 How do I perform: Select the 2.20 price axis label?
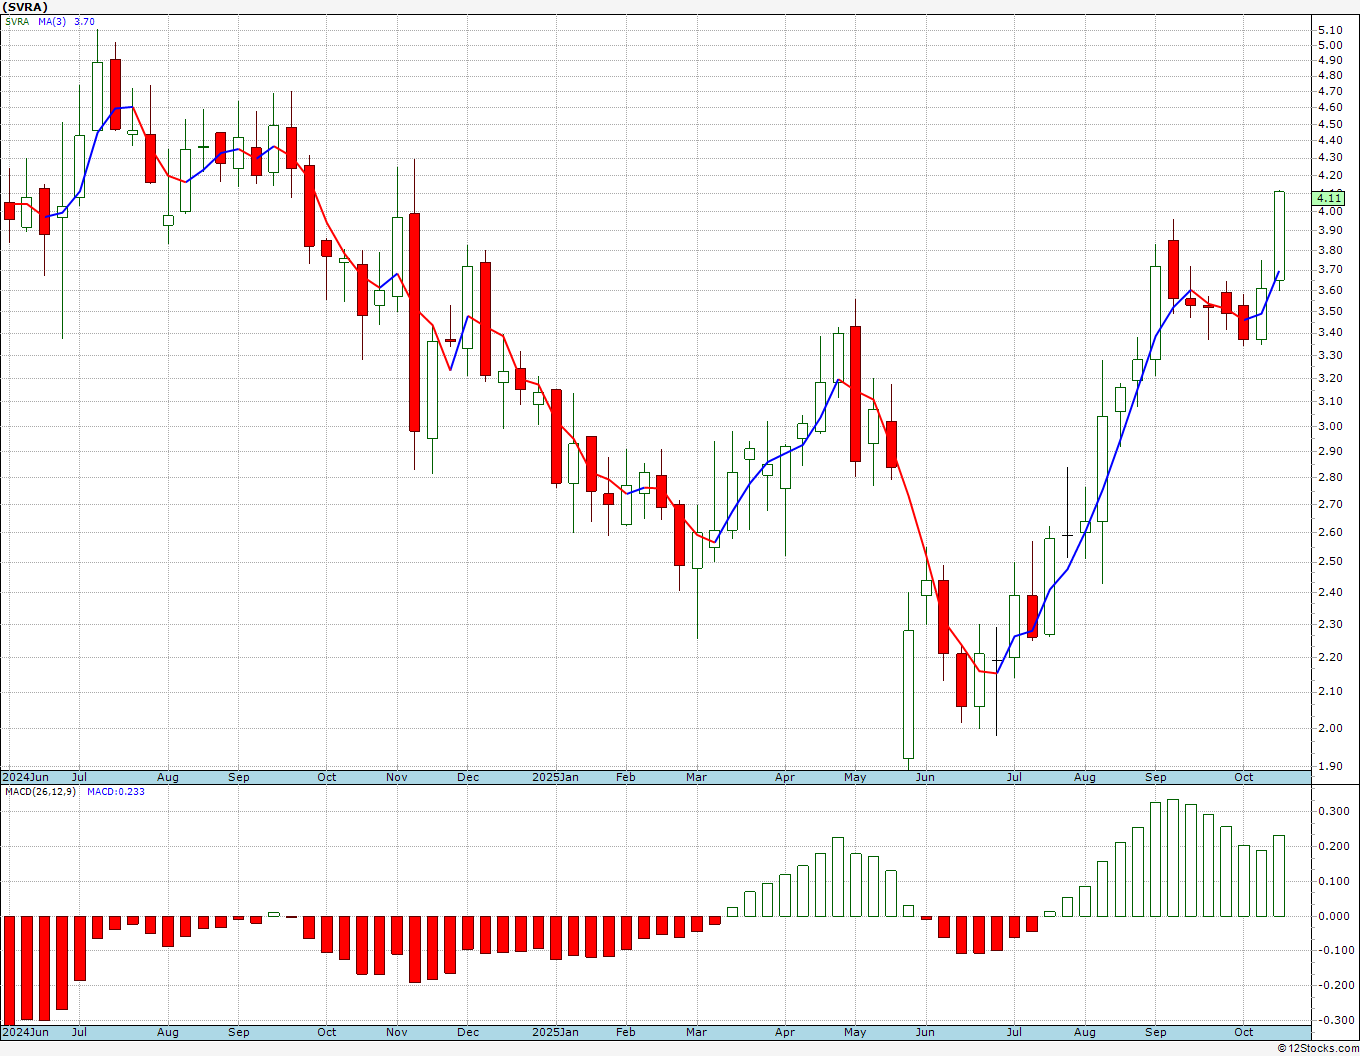(1330, 657)
